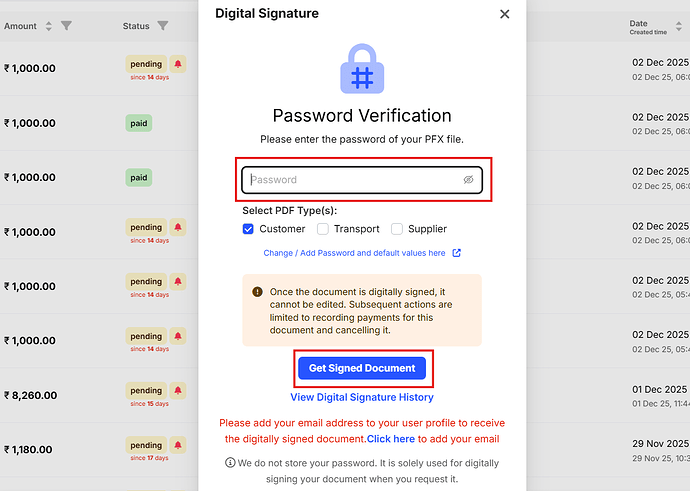Click the bell icon on the ₹ 1,180.00 row
This screenshot has height=491, width=690.
point(178,446)
